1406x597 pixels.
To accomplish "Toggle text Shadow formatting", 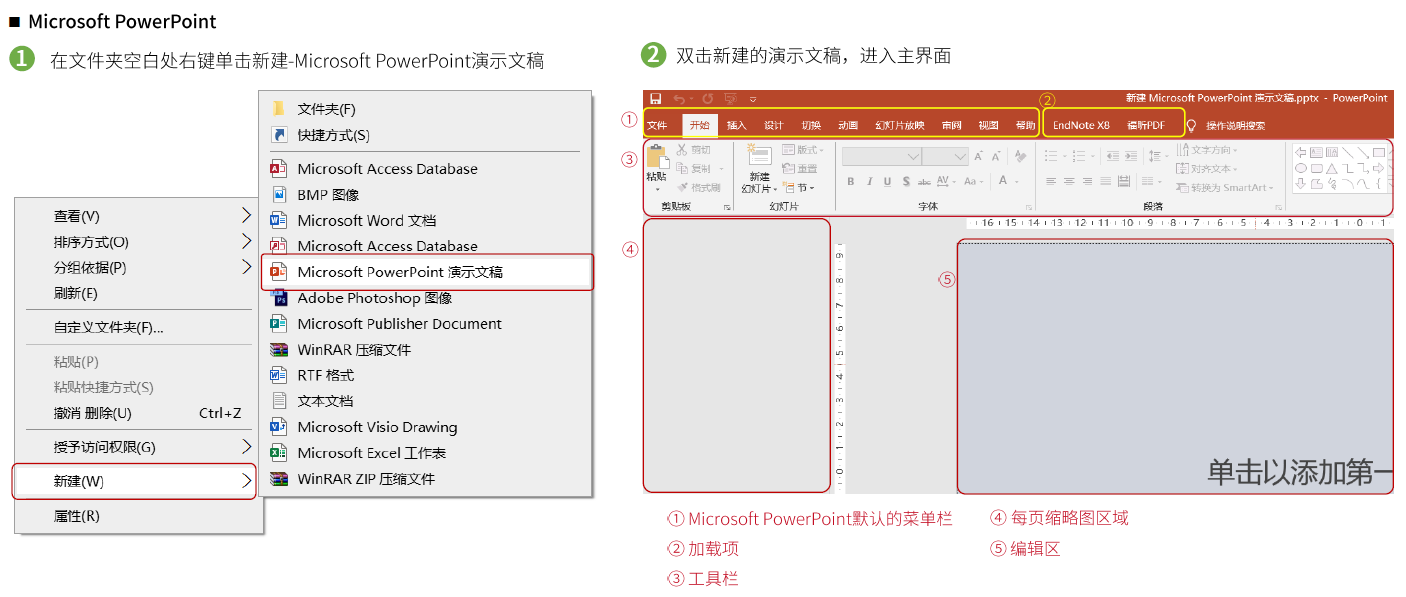I will [x=906, y=181].
